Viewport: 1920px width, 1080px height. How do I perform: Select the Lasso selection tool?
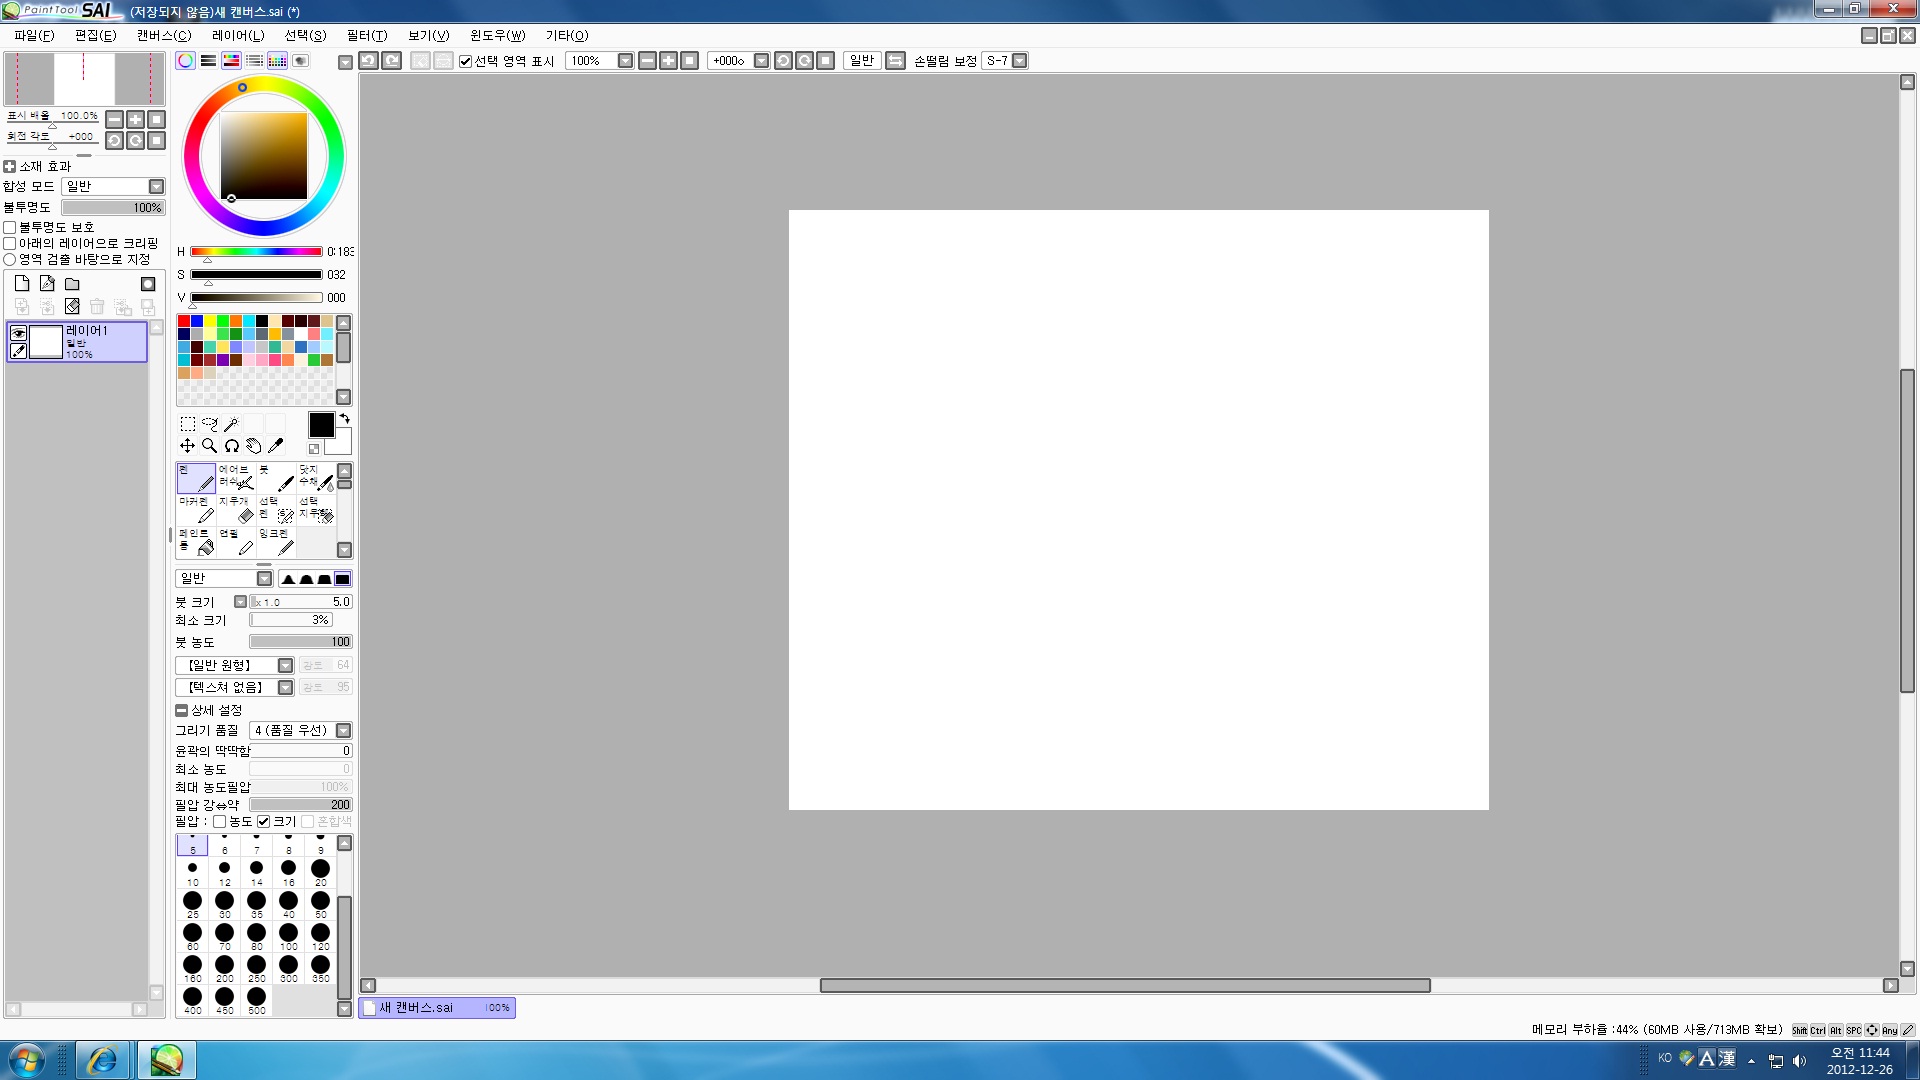209,424
